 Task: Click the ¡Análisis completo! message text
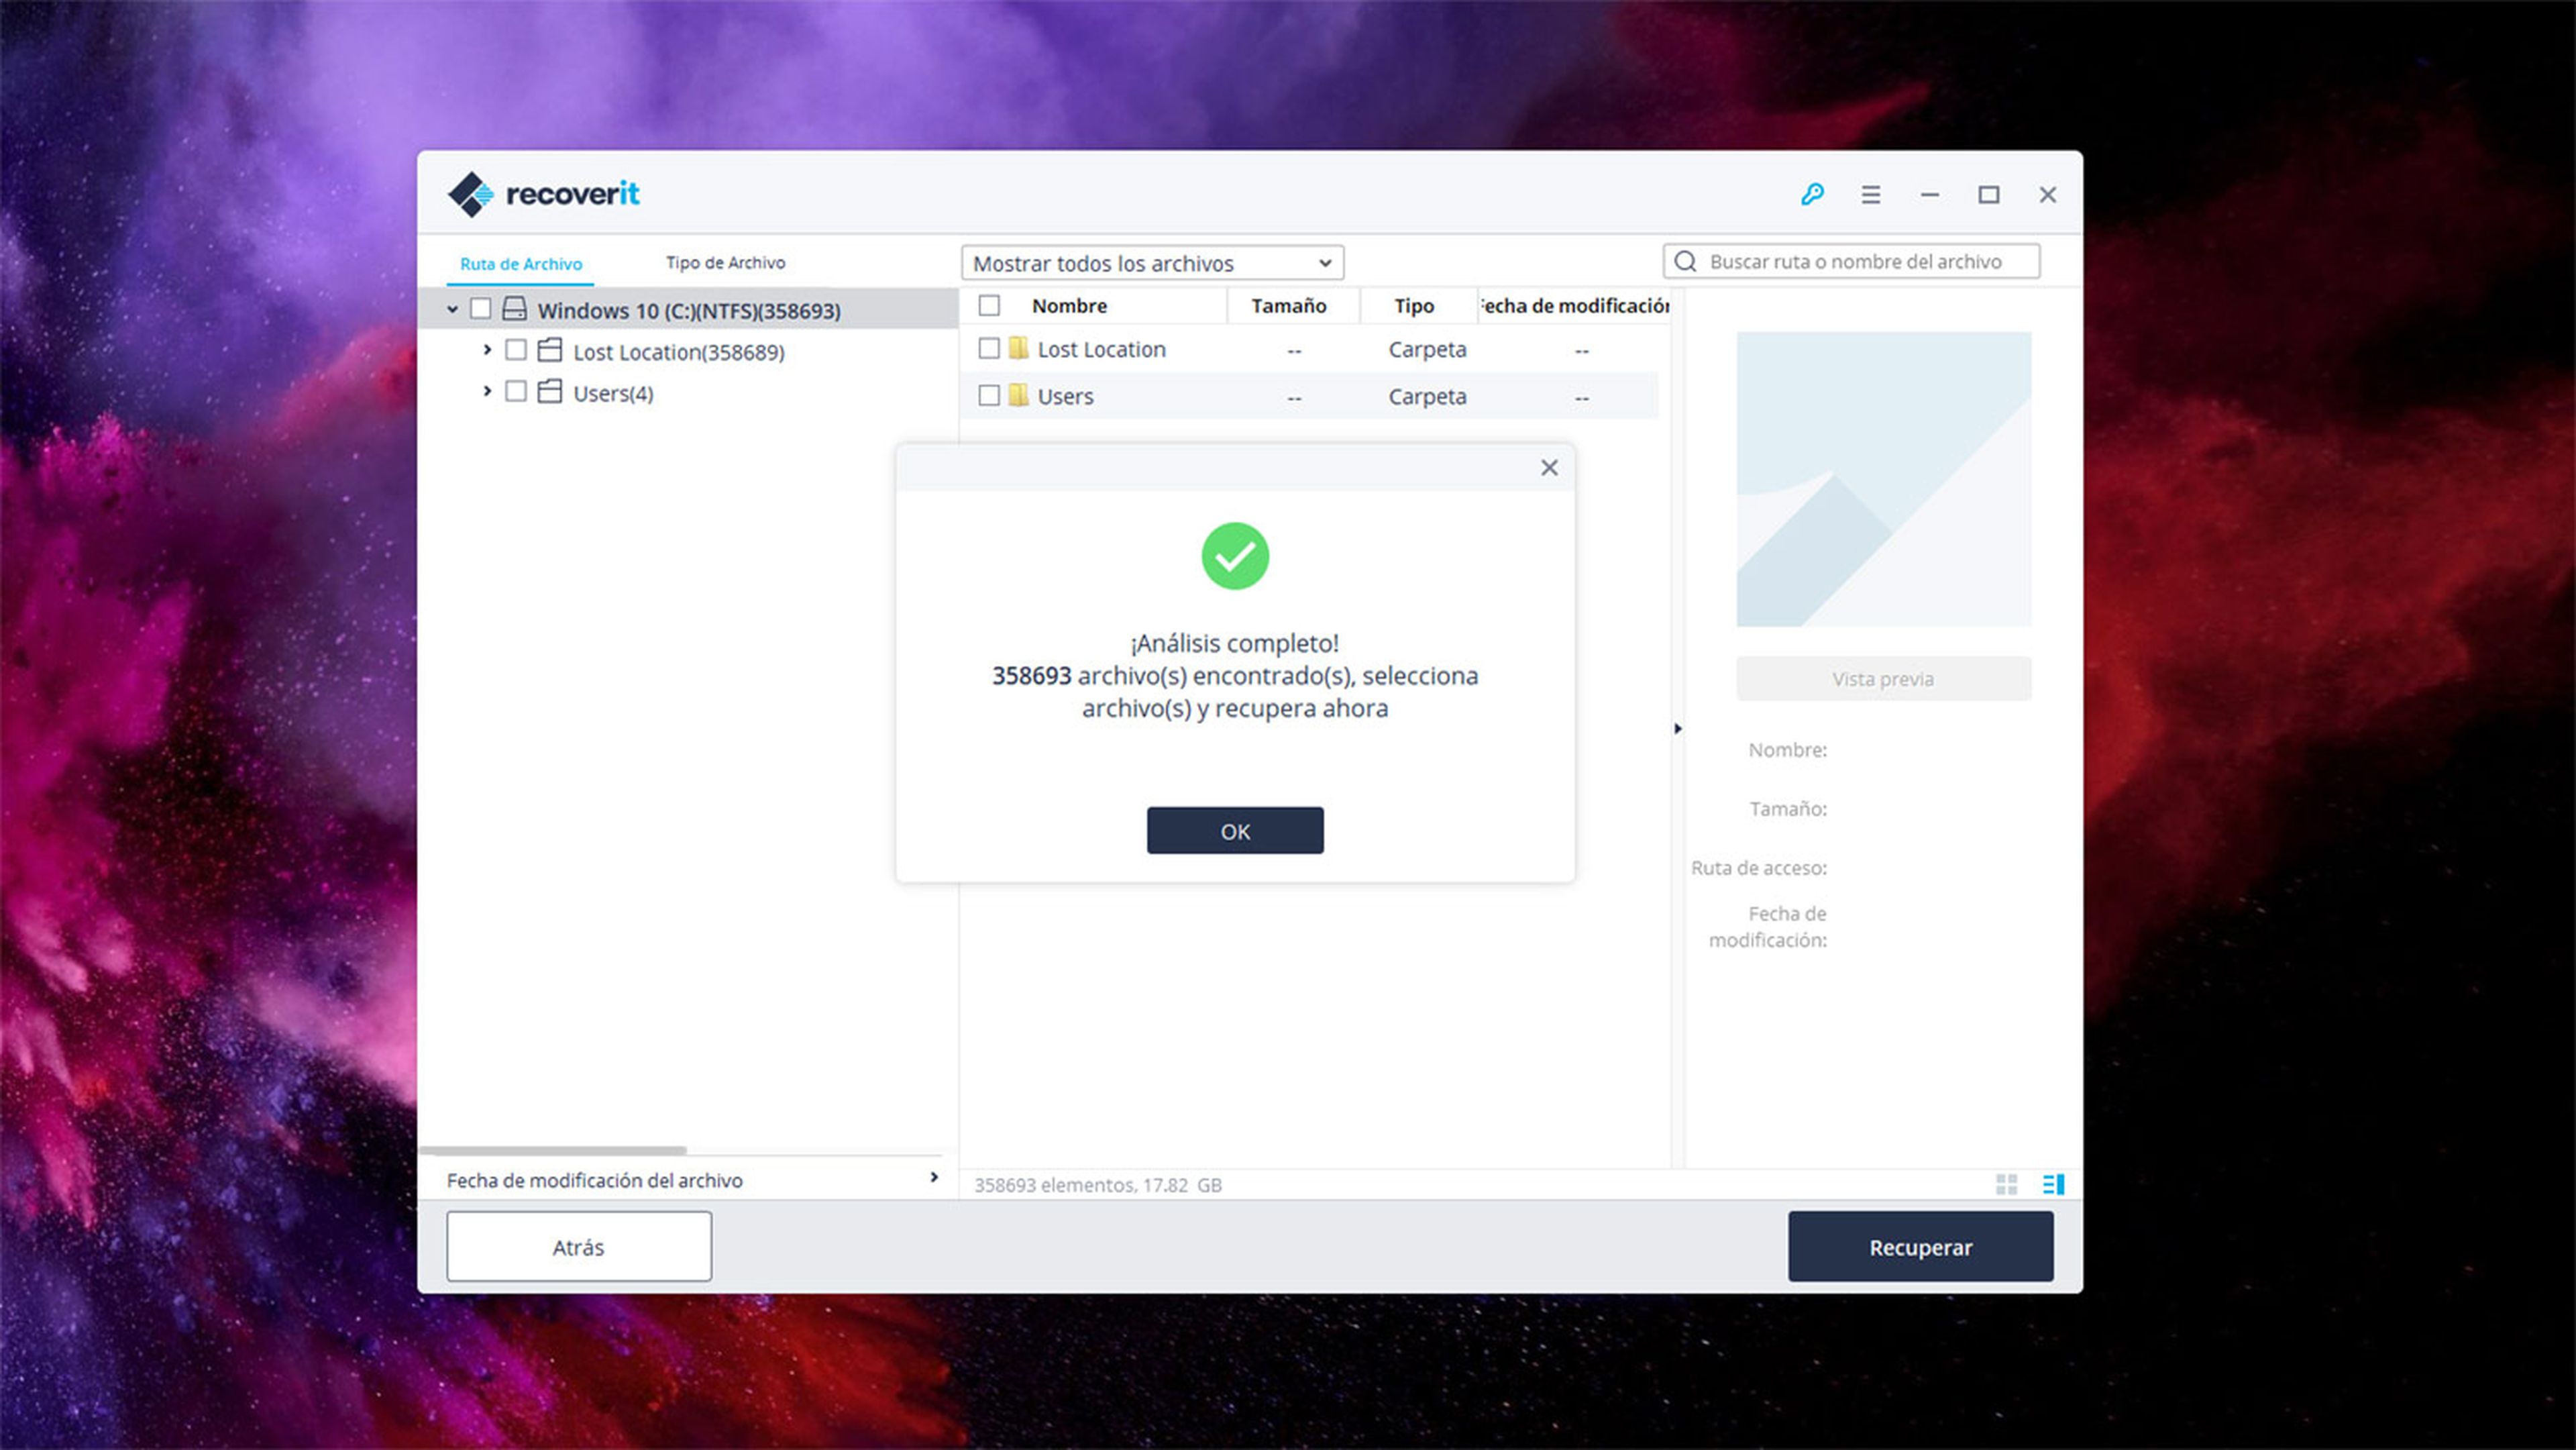point(1235,643)
